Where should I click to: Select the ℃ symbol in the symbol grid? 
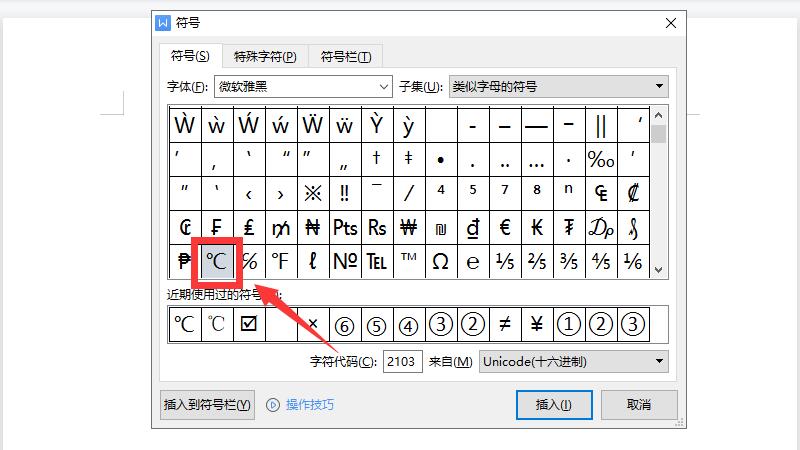(x=217, y=261)
